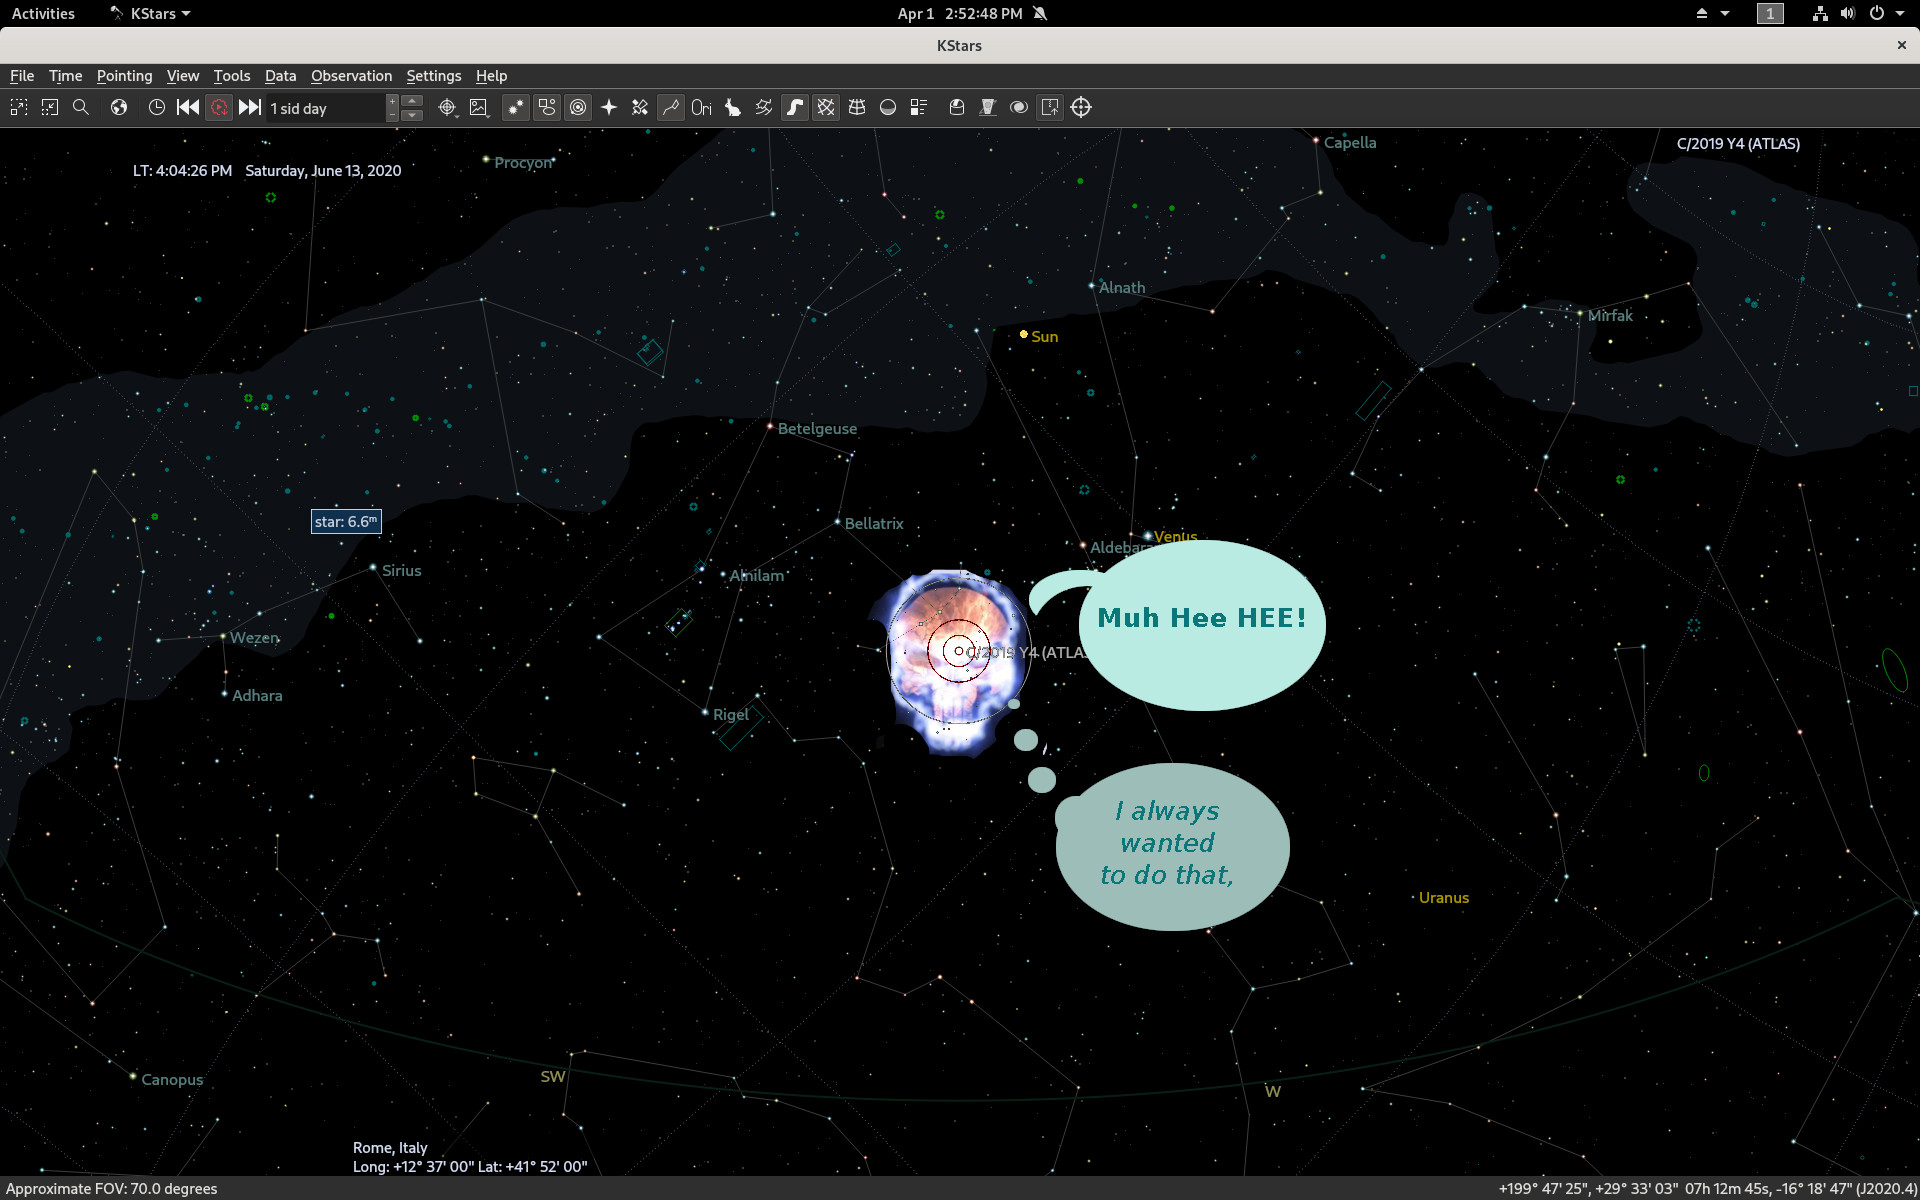Open the system power menu dropdown
The width and height of the screenshot is (1920, 1200).
tap(1886, 13)
